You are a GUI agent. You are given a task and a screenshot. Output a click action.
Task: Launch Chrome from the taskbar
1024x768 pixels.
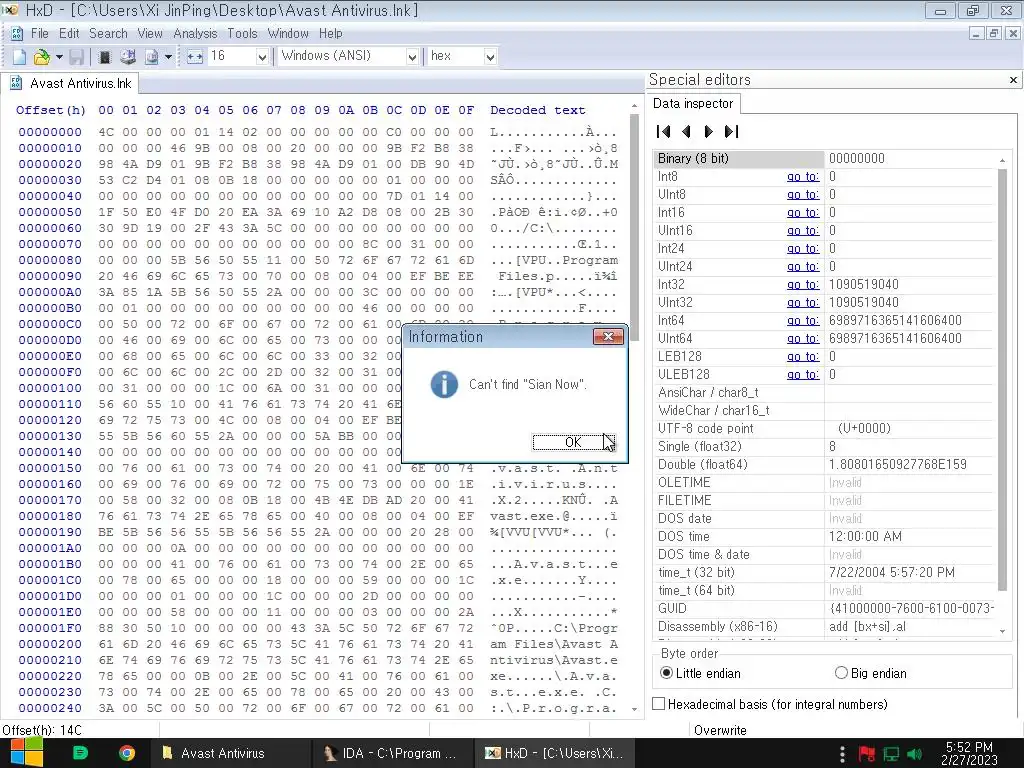coord(127,753)
